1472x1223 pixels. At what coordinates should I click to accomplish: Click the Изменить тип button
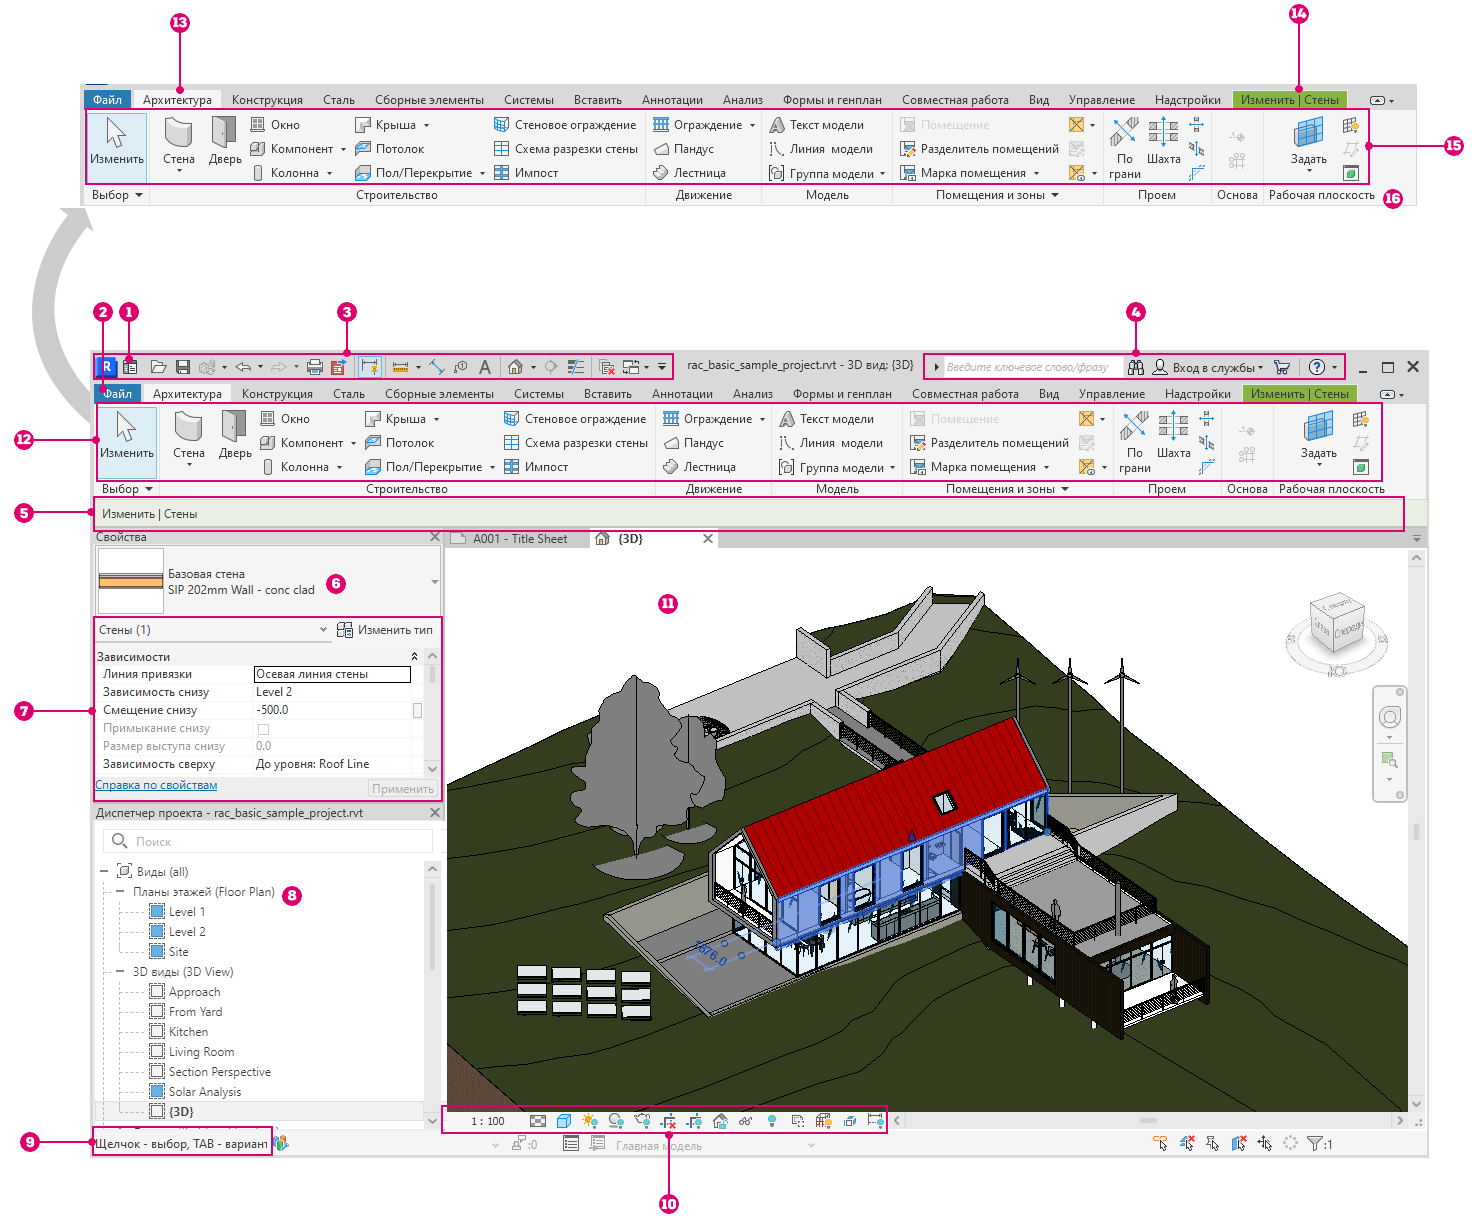(x=385, y=630)
